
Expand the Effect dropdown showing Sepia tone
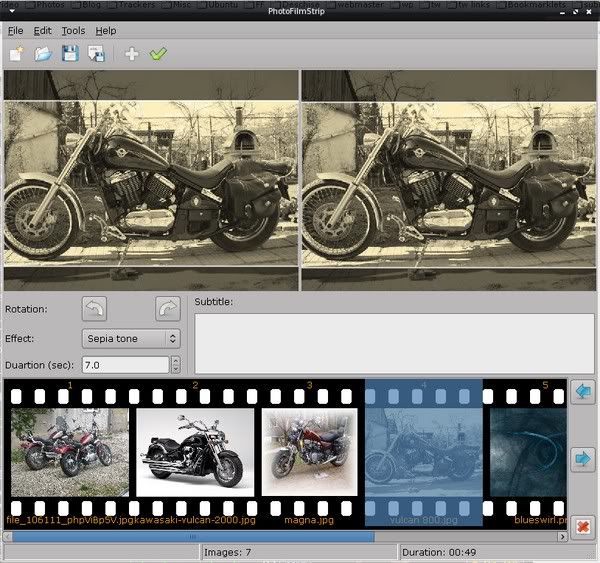pos(131,338)
